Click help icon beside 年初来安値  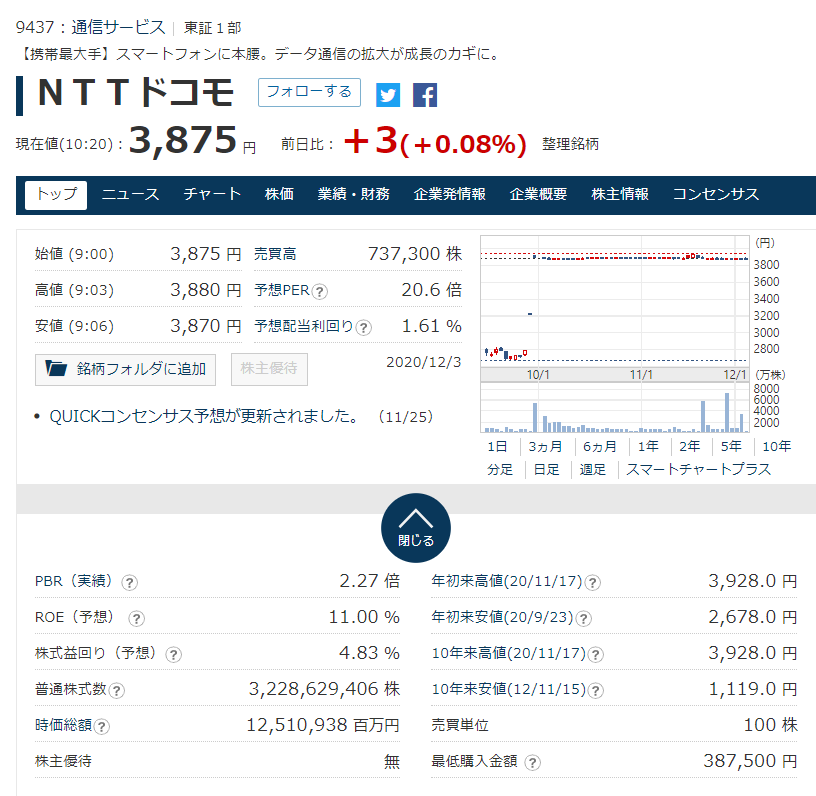point(583,618)
